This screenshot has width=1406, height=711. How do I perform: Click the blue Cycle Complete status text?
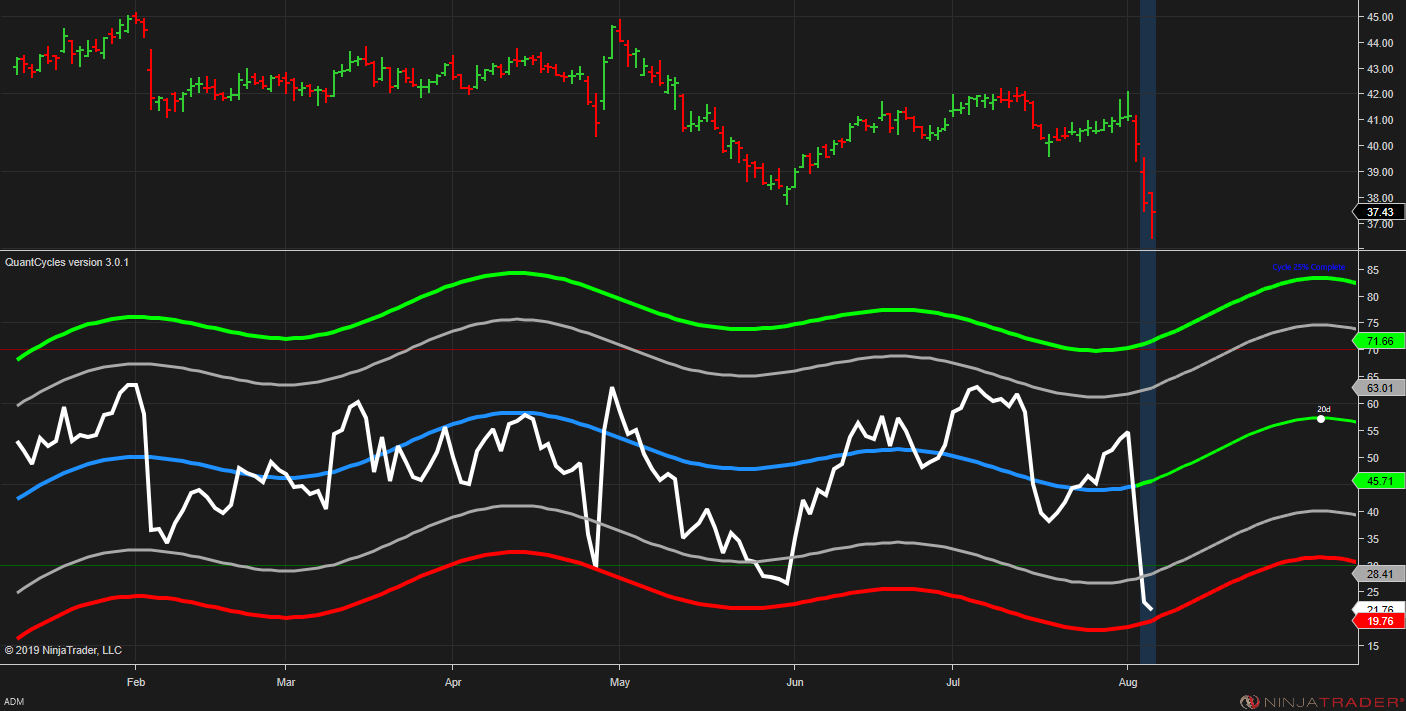tap(1308, 267)
